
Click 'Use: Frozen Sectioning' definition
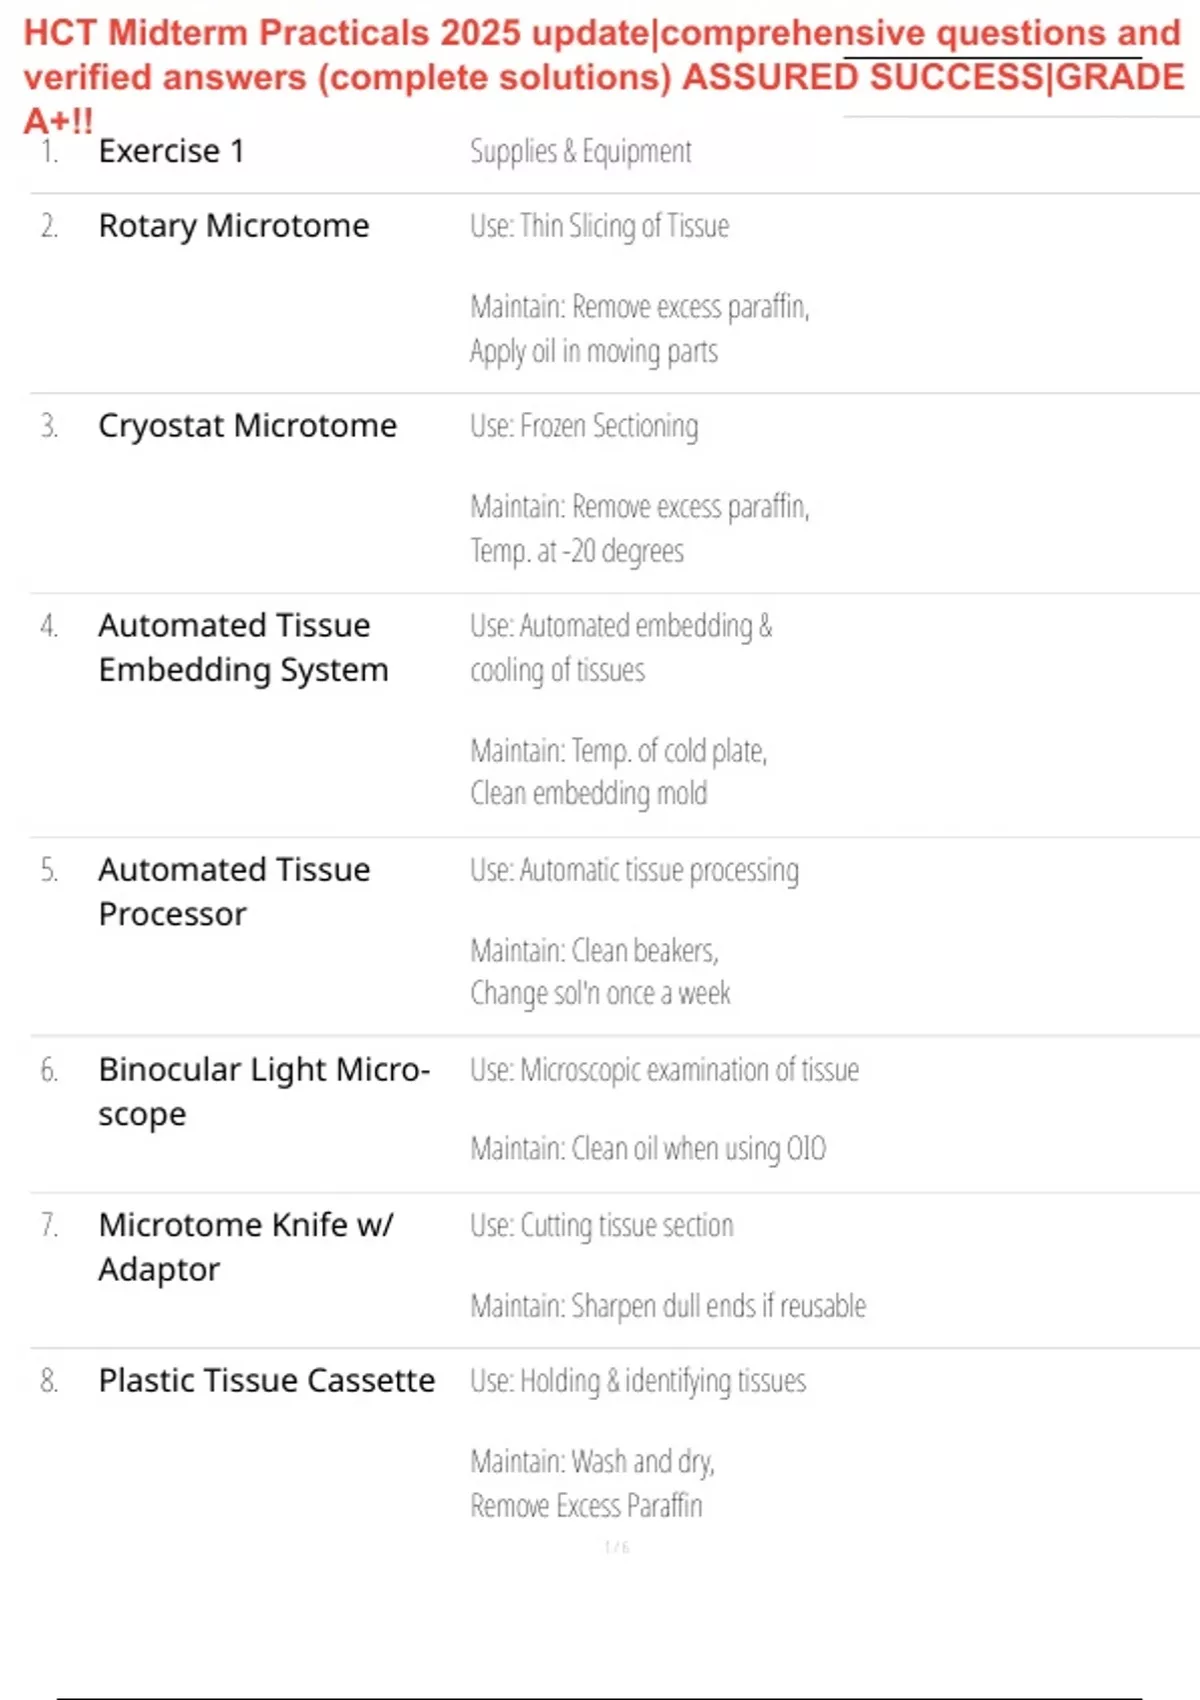584,426
